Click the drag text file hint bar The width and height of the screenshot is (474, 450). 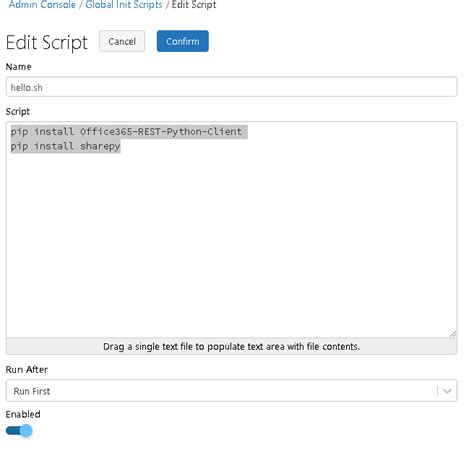tap(231, 347)
